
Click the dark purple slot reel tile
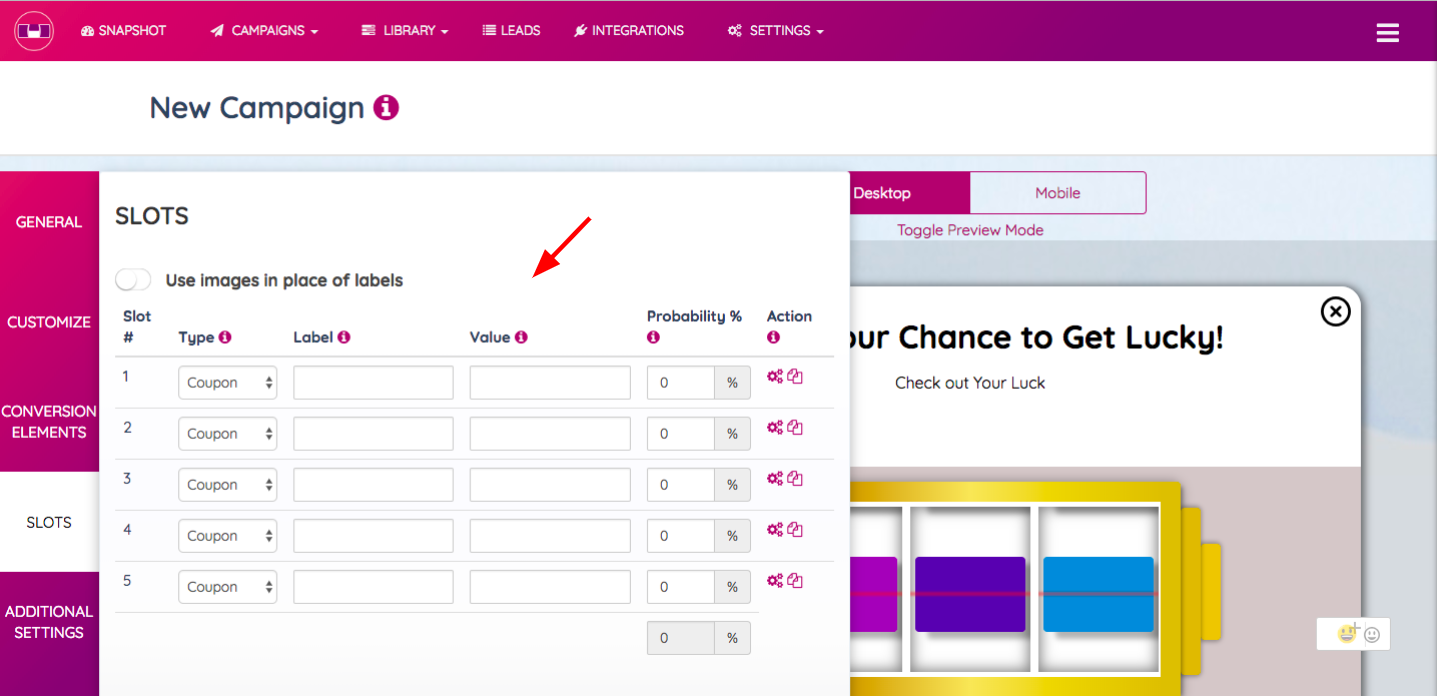970,594
